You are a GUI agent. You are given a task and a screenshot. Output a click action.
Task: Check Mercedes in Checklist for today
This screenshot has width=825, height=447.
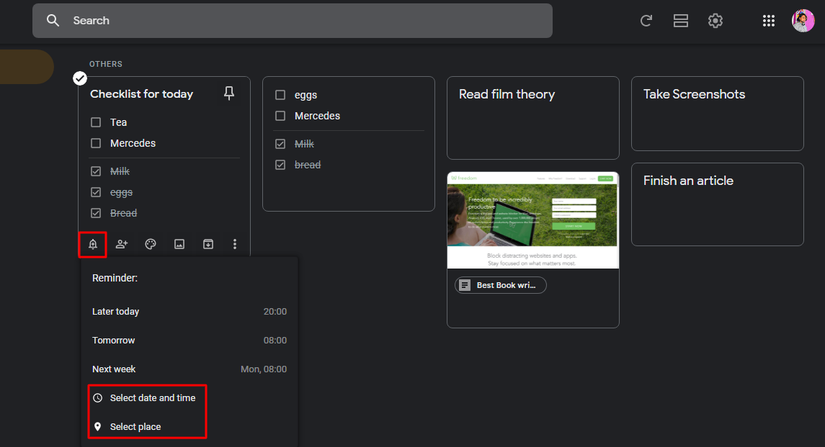96,143
